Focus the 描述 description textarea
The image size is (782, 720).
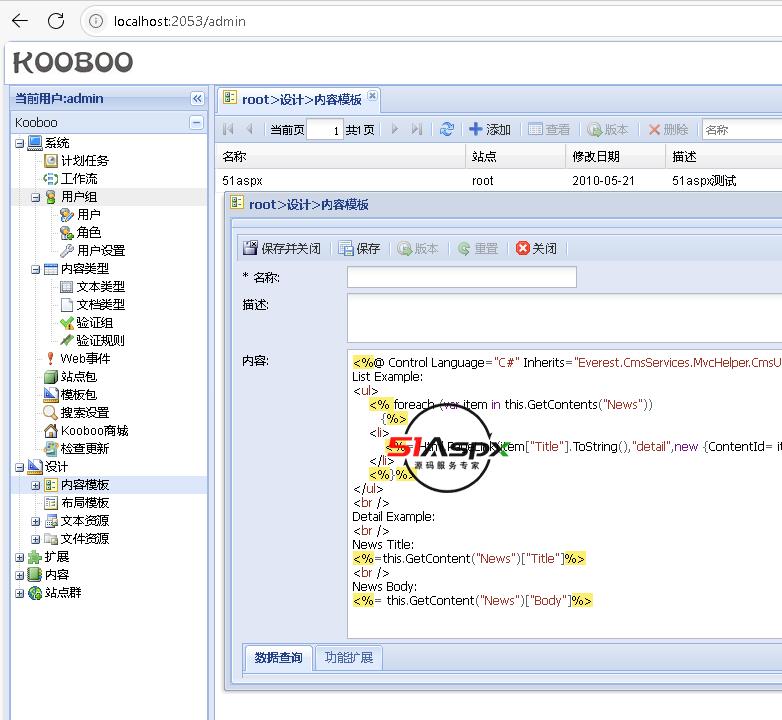pyautogui.click(x=565, y=318)
